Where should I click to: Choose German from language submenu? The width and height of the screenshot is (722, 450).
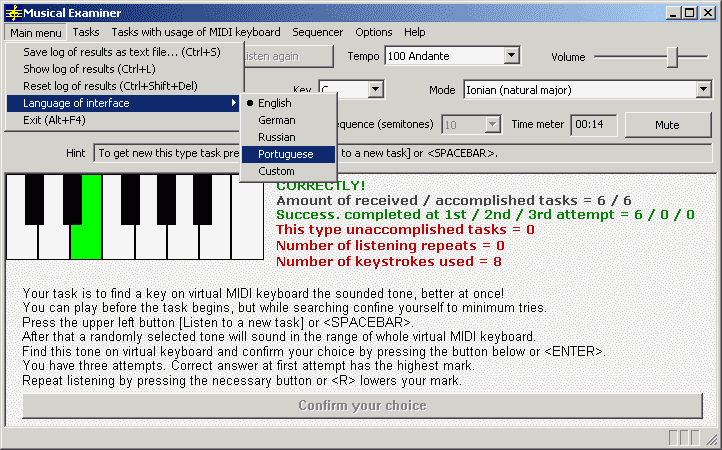276,120
